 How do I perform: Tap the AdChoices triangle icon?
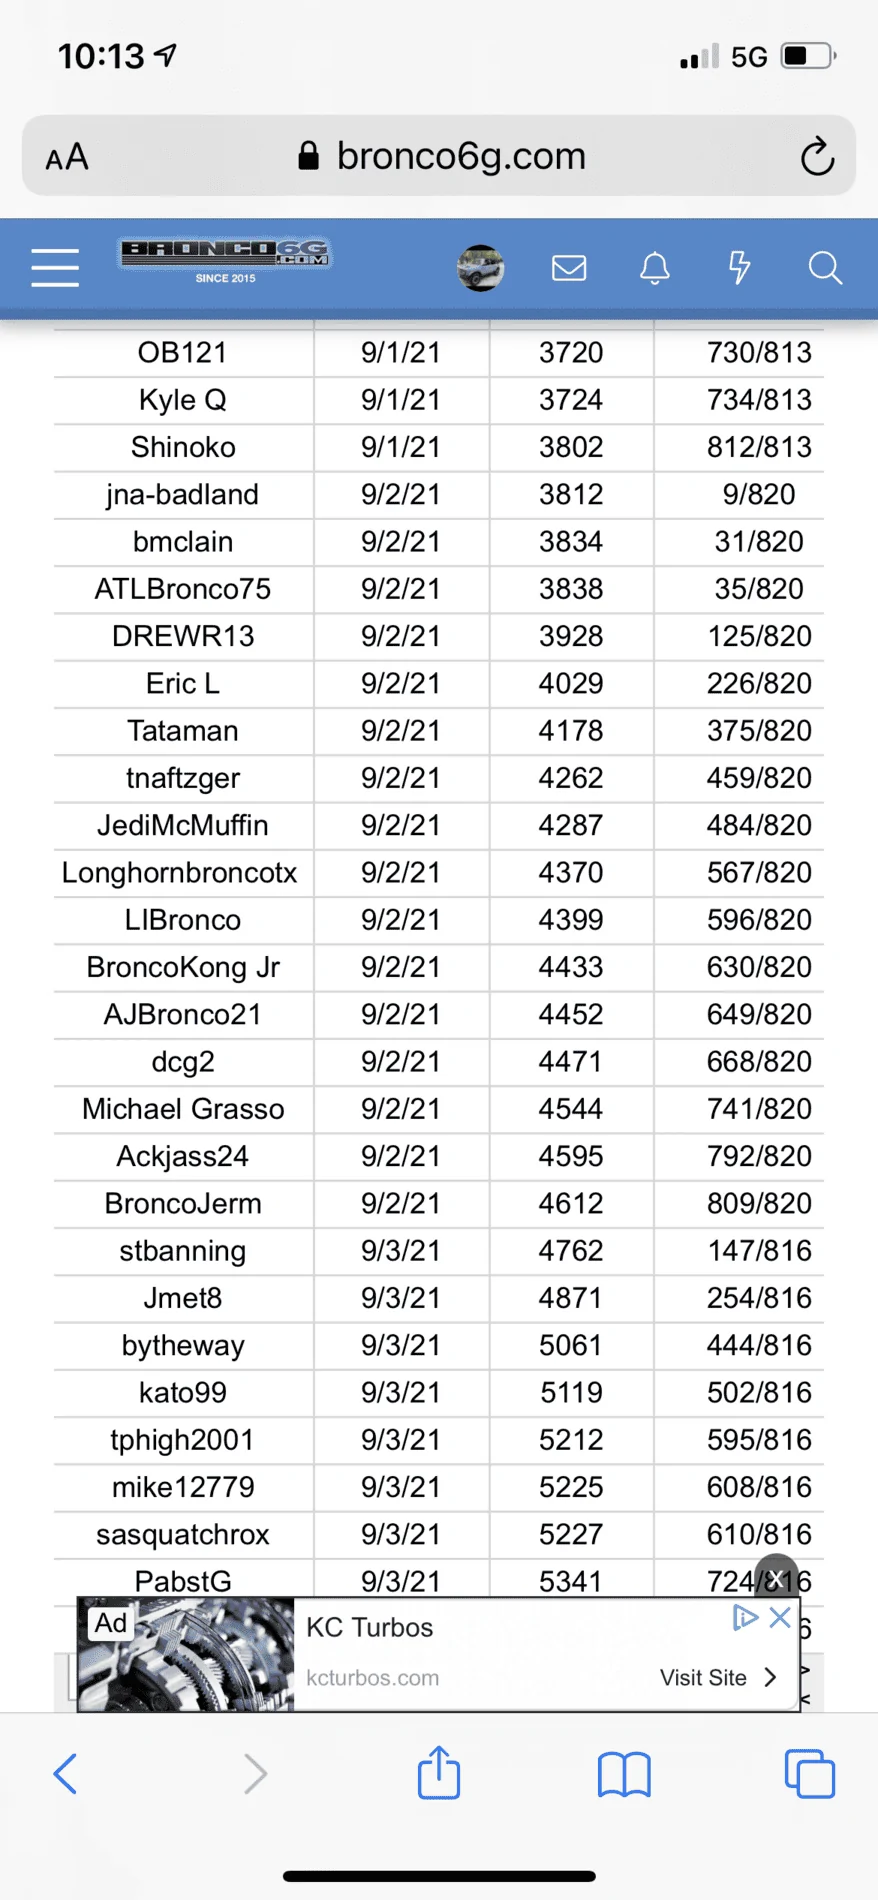(x=745, y=1617)
